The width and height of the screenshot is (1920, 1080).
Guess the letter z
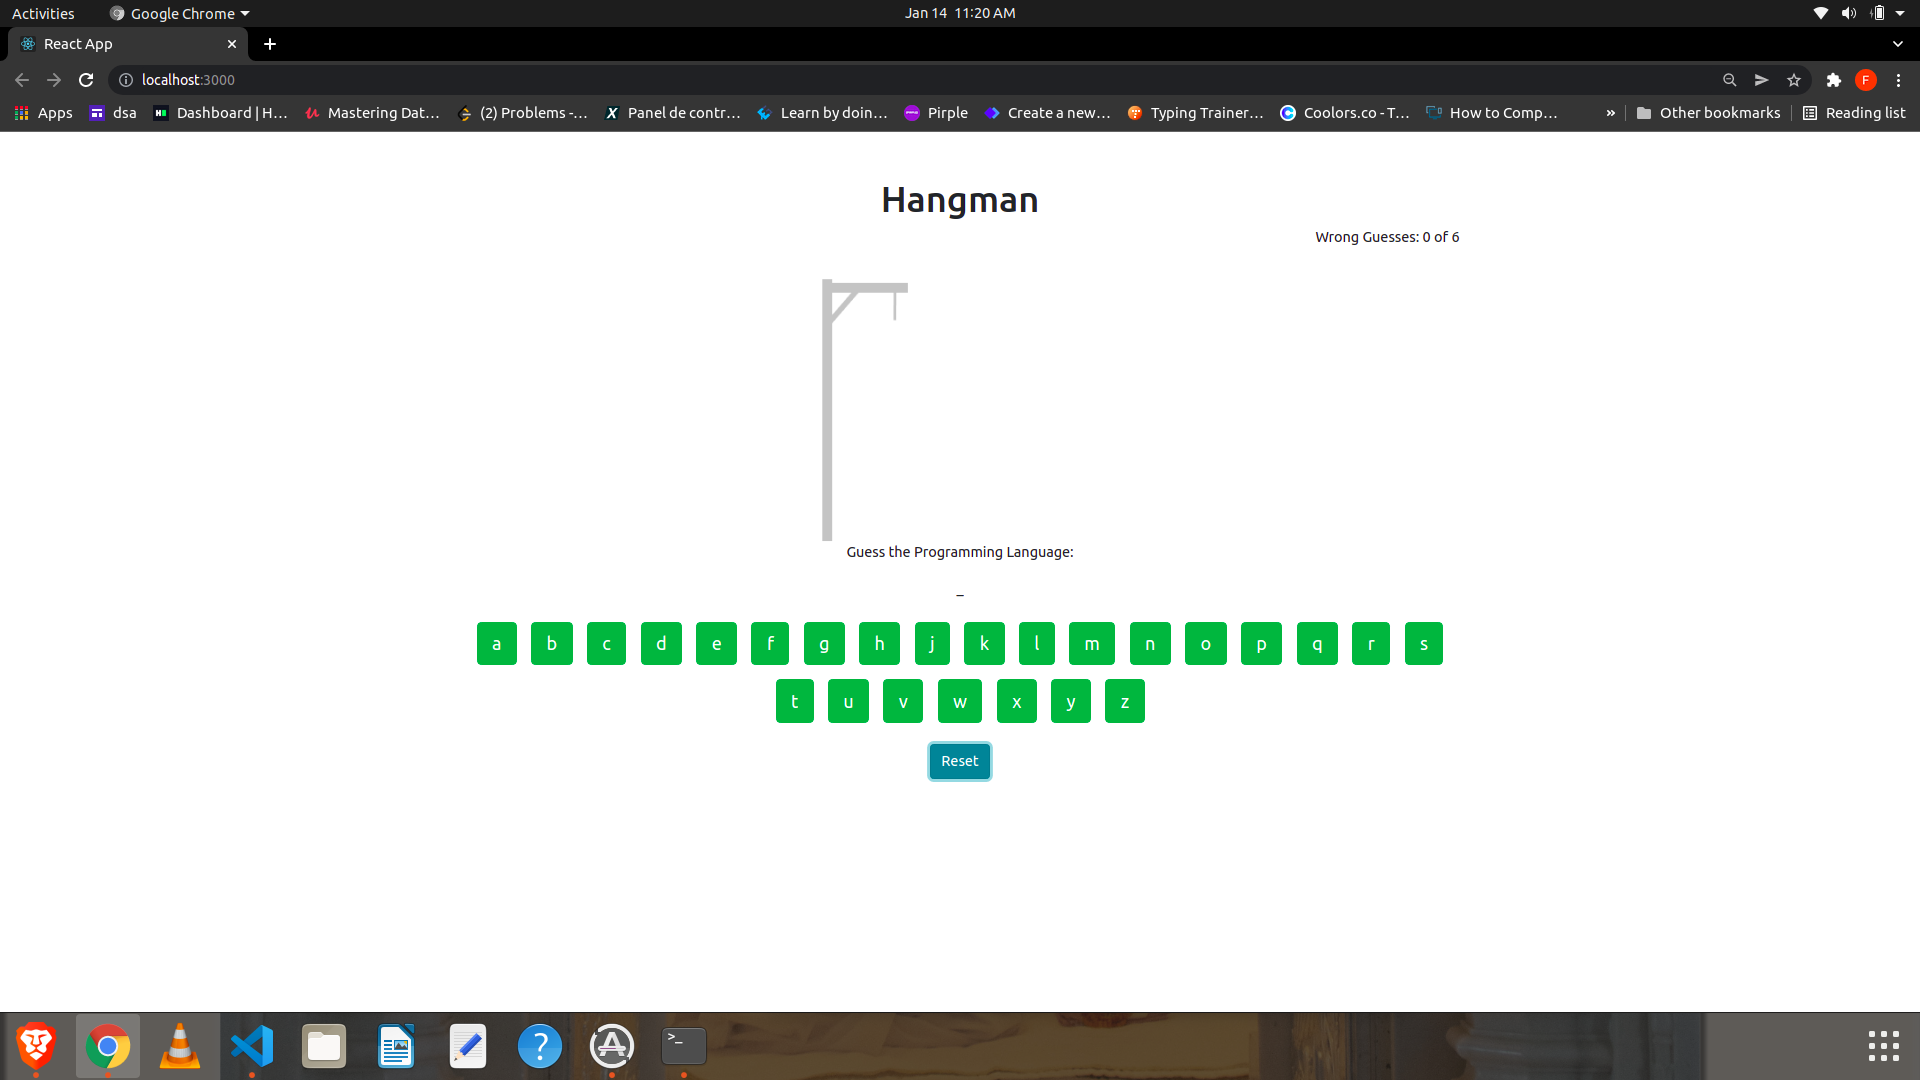coord(1124,702)
